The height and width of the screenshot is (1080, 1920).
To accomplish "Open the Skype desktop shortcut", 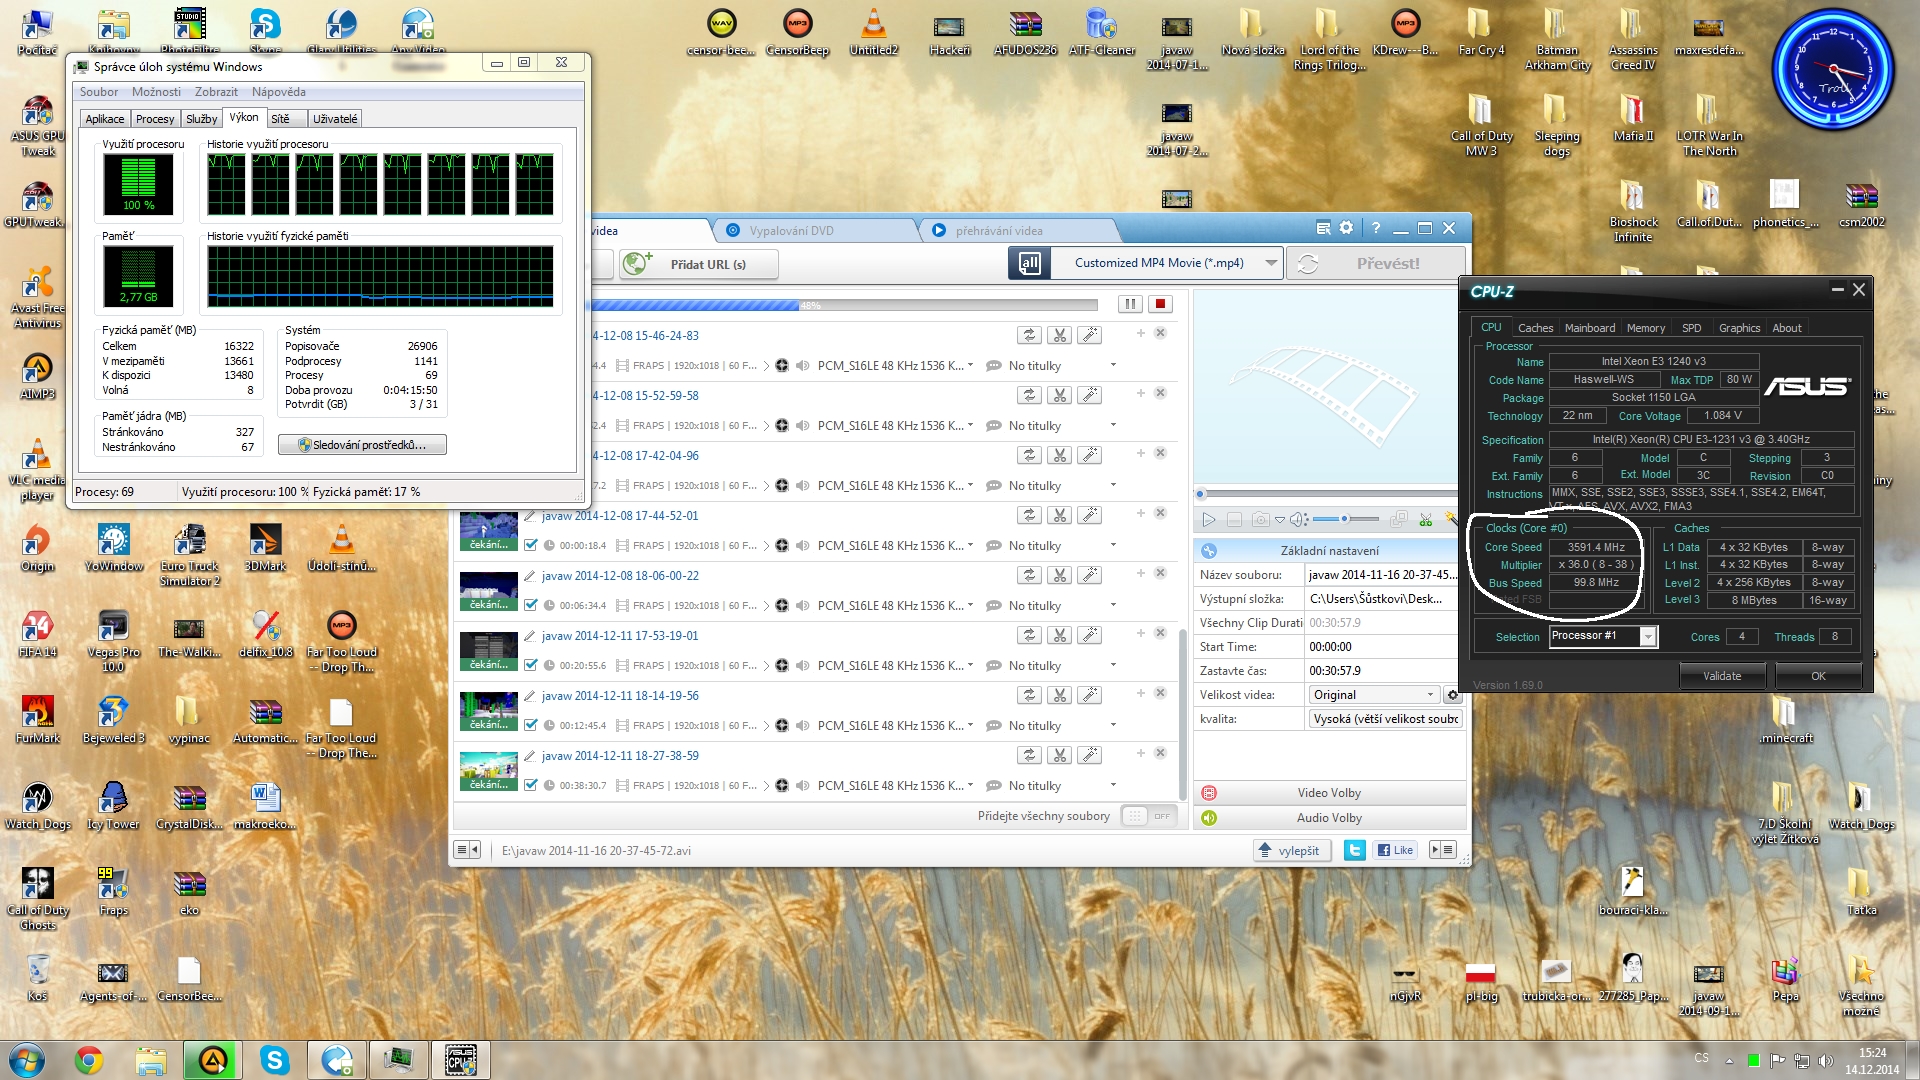I will tap(265, 30).
